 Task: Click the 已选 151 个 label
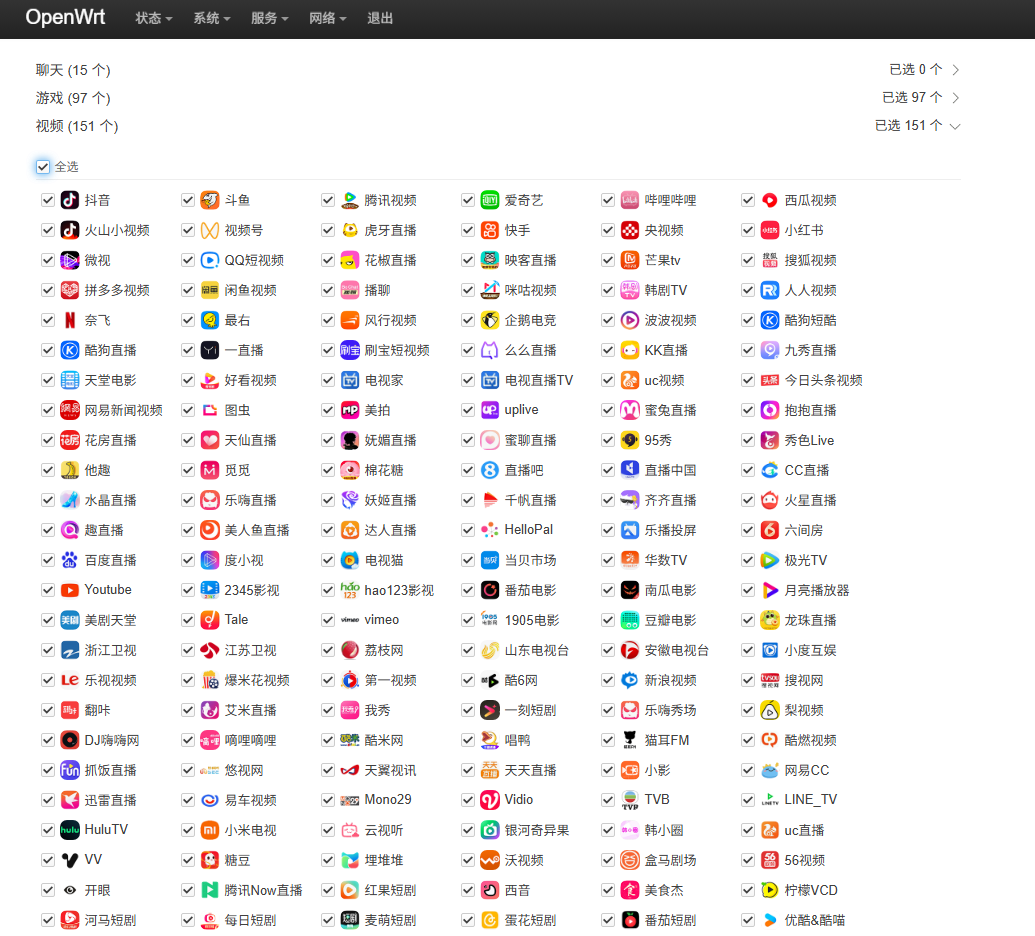coord(908,125)
